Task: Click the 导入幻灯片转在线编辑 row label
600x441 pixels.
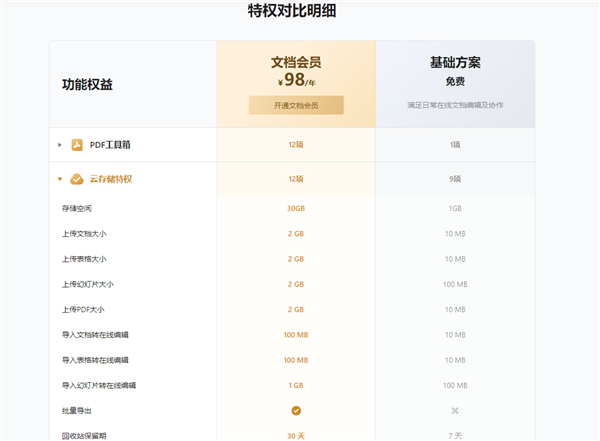Action: click(x=98, y=385)
